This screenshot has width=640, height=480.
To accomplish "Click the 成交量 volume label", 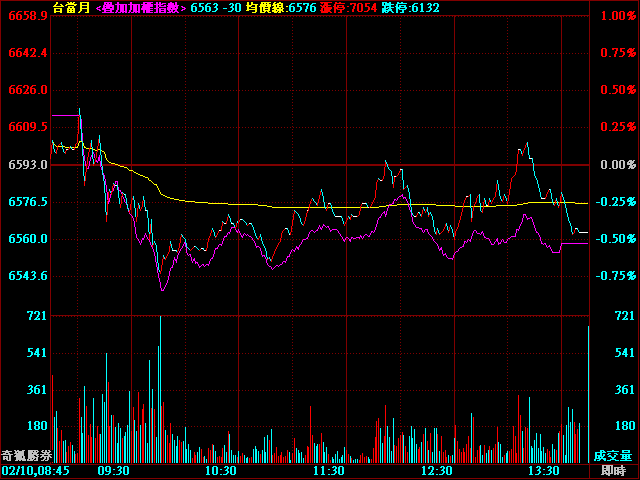I will coord(613,456).
